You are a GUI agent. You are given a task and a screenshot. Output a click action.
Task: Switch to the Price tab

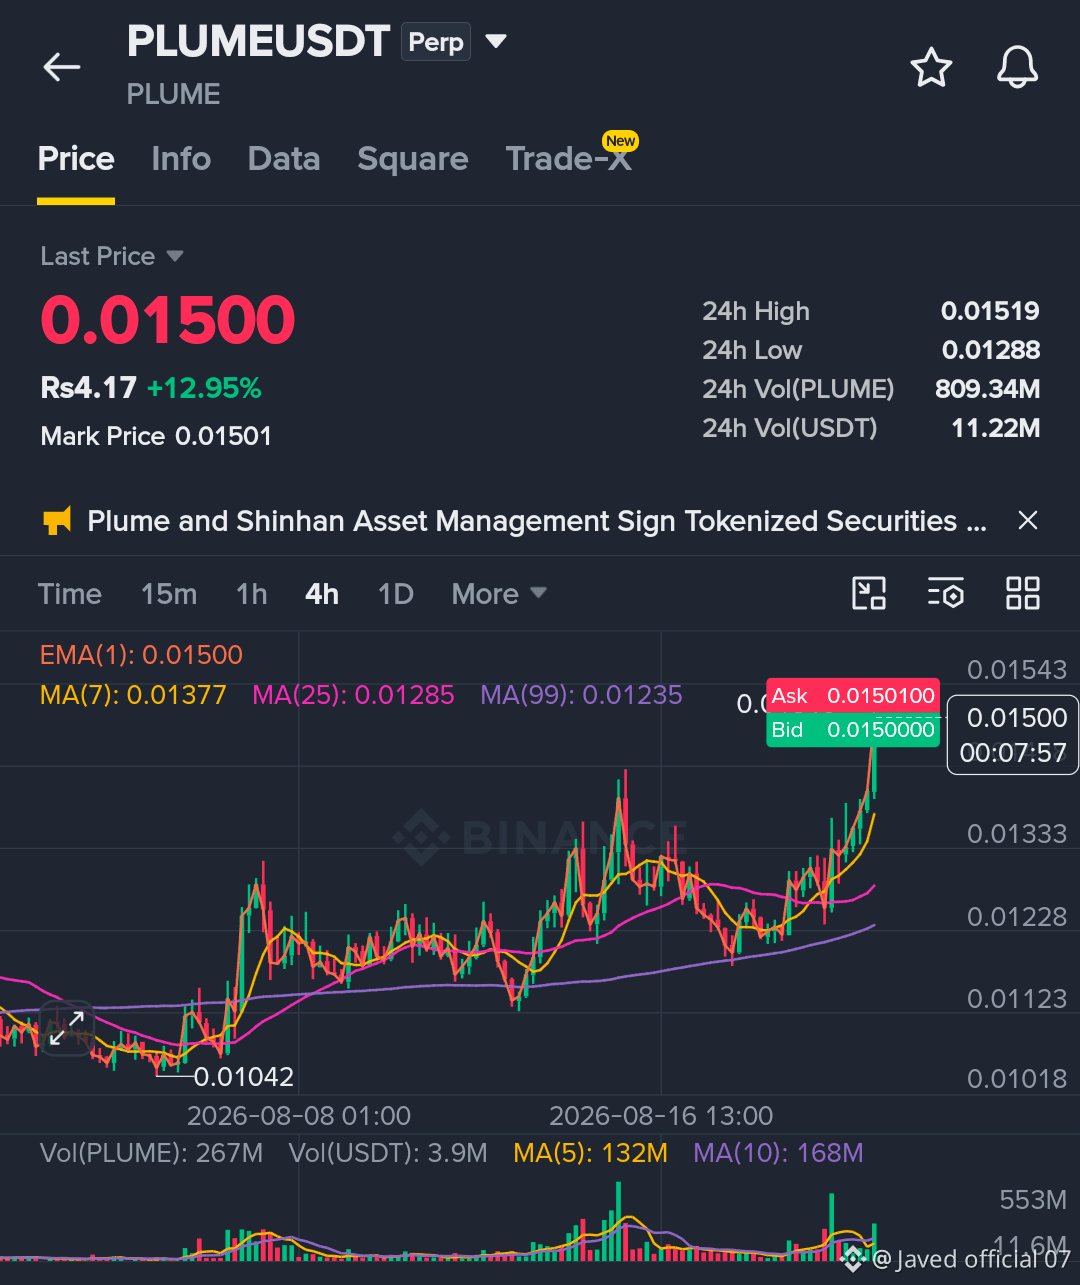[x=76, y=159]
